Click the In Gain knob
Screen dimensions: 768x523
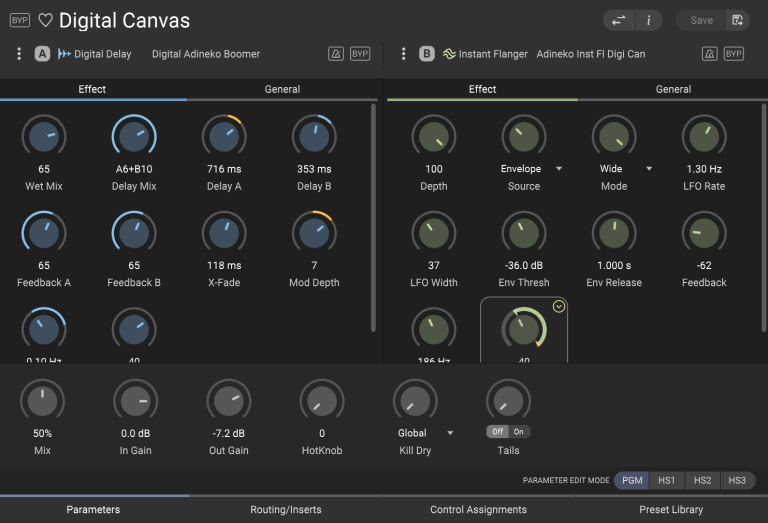point(136,401)
